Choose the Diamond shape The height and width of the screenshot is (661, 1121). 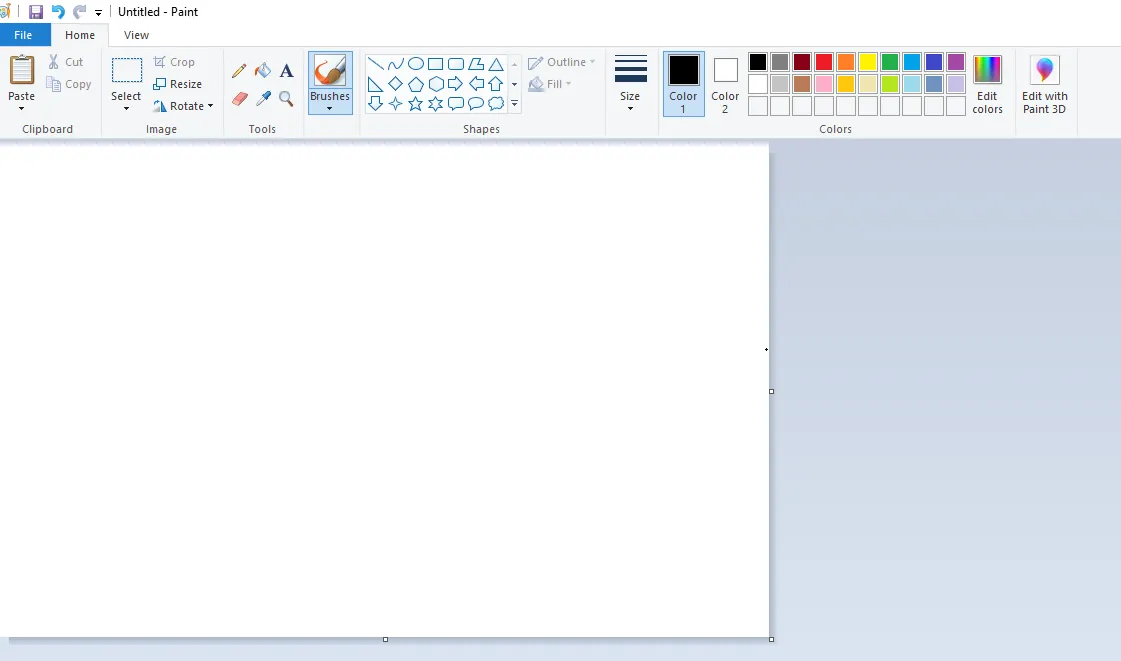pos(395,84)
